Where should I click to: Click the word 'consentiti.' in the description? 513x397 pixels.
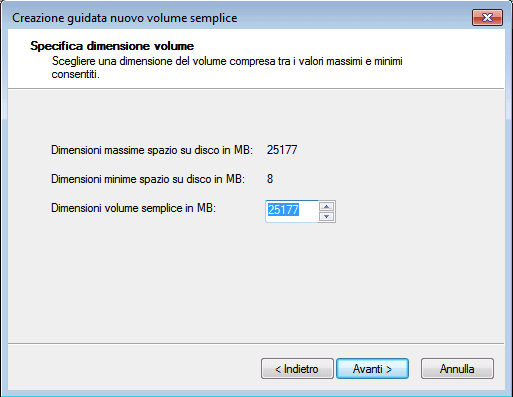(x=76, y=74)
